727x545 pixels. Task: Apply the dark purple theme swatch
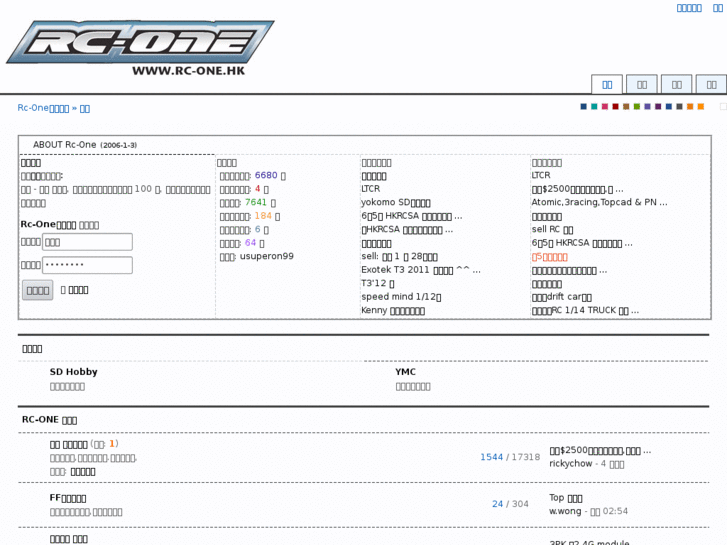[x=658, y=107]
